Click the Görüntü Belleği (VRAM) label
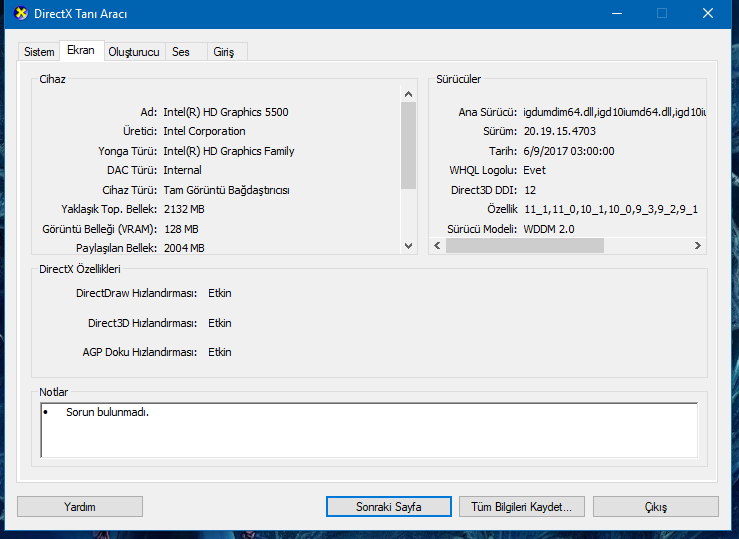 pyautogui.click(x=99, y=229)
